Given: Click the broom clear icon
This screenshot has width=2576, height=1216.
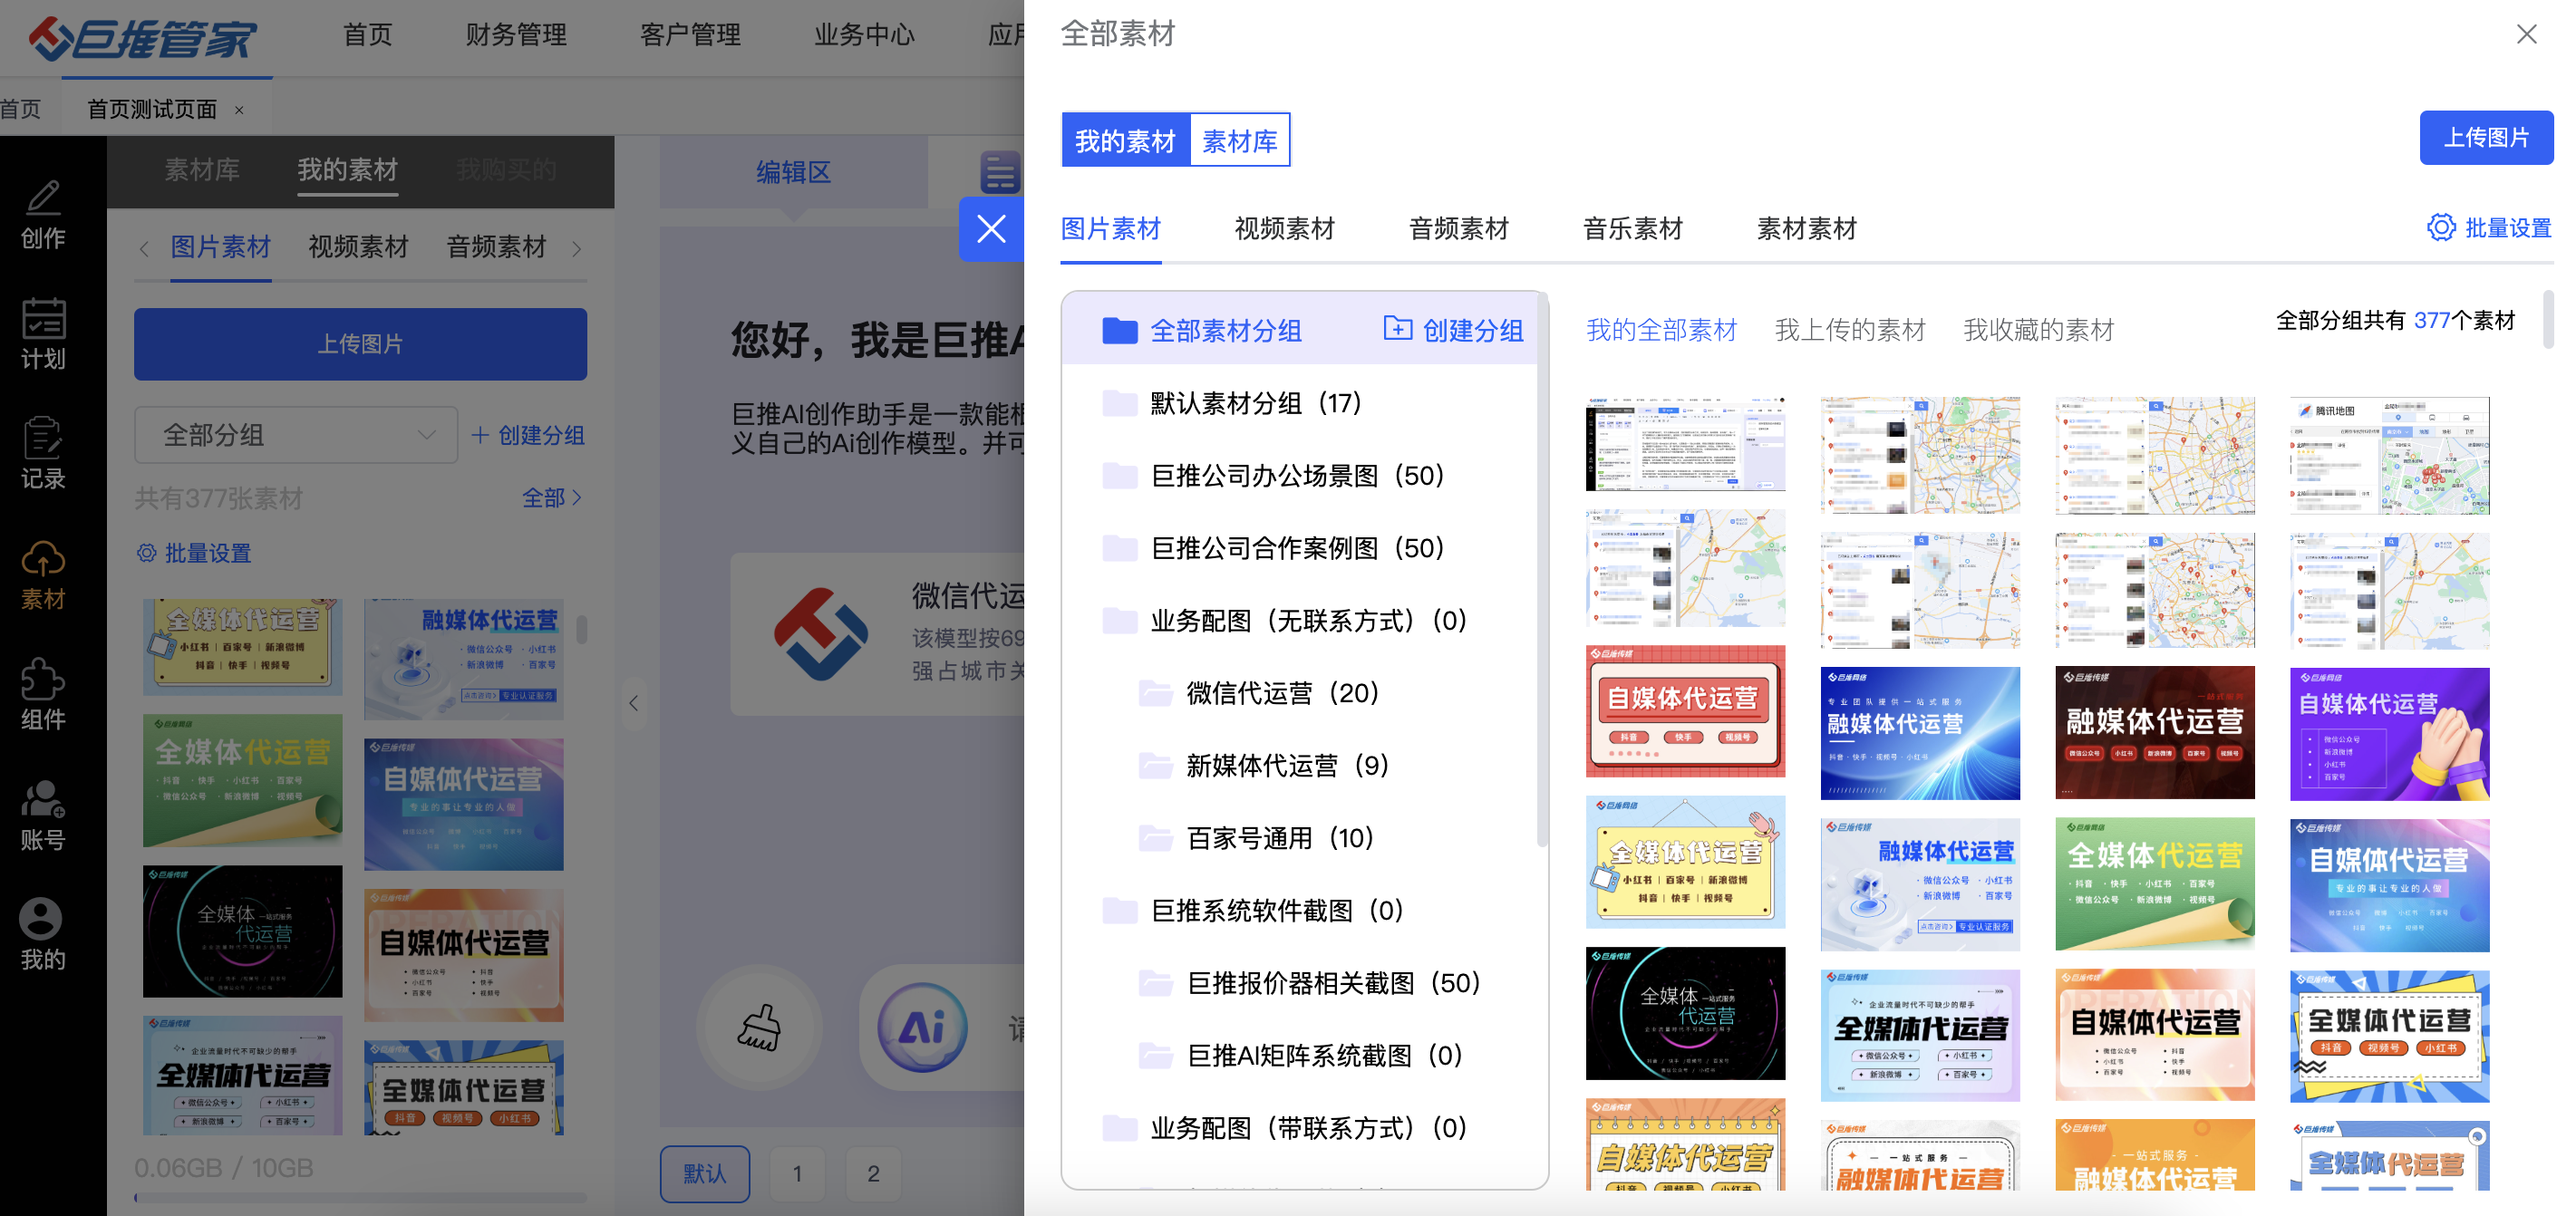Looking at the screenshot, I should (x=759, y=1027).
